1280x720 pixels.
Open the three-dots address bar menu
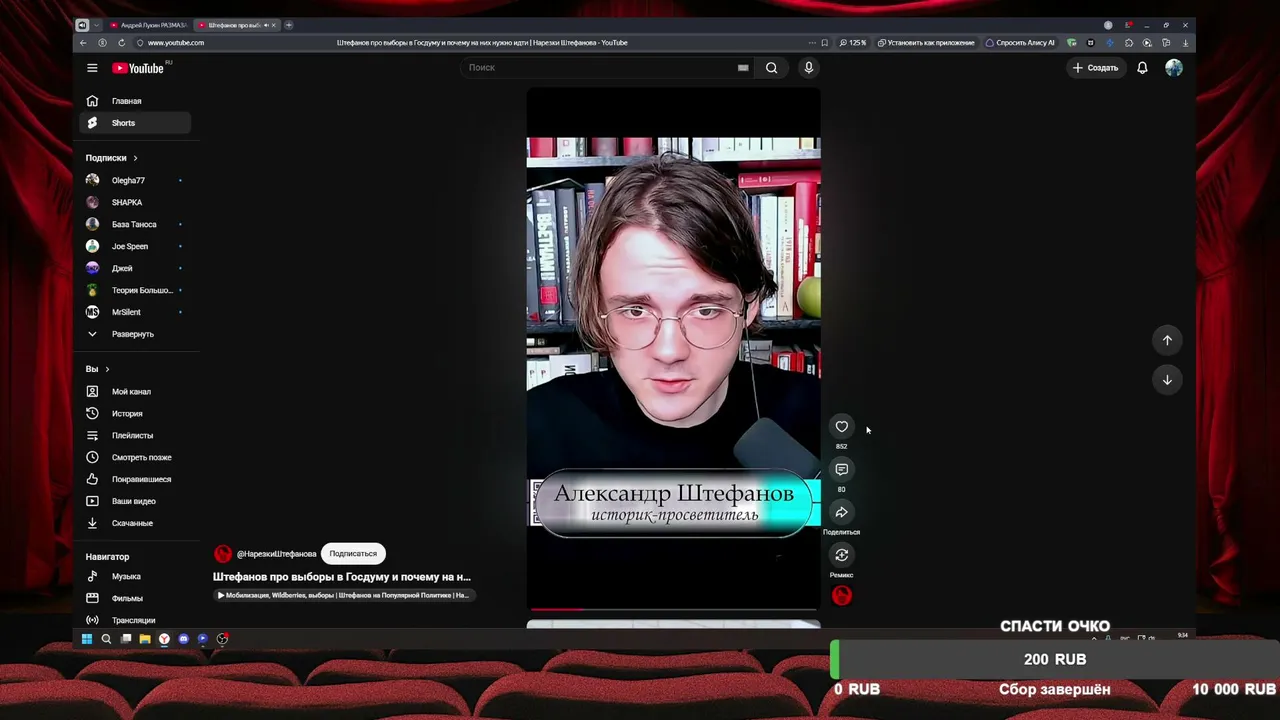(x=812, y=43)
